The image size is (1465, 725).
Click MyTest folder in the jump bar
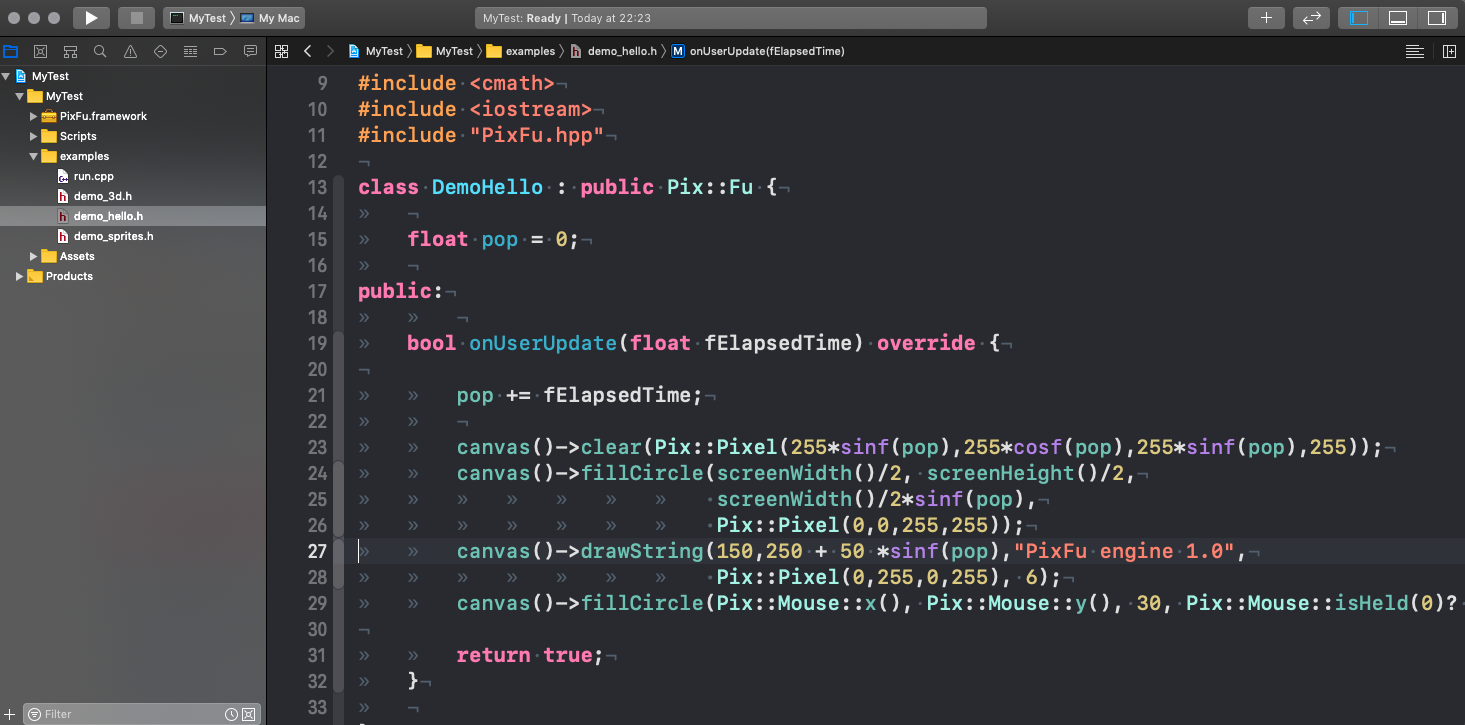(445, 51)
